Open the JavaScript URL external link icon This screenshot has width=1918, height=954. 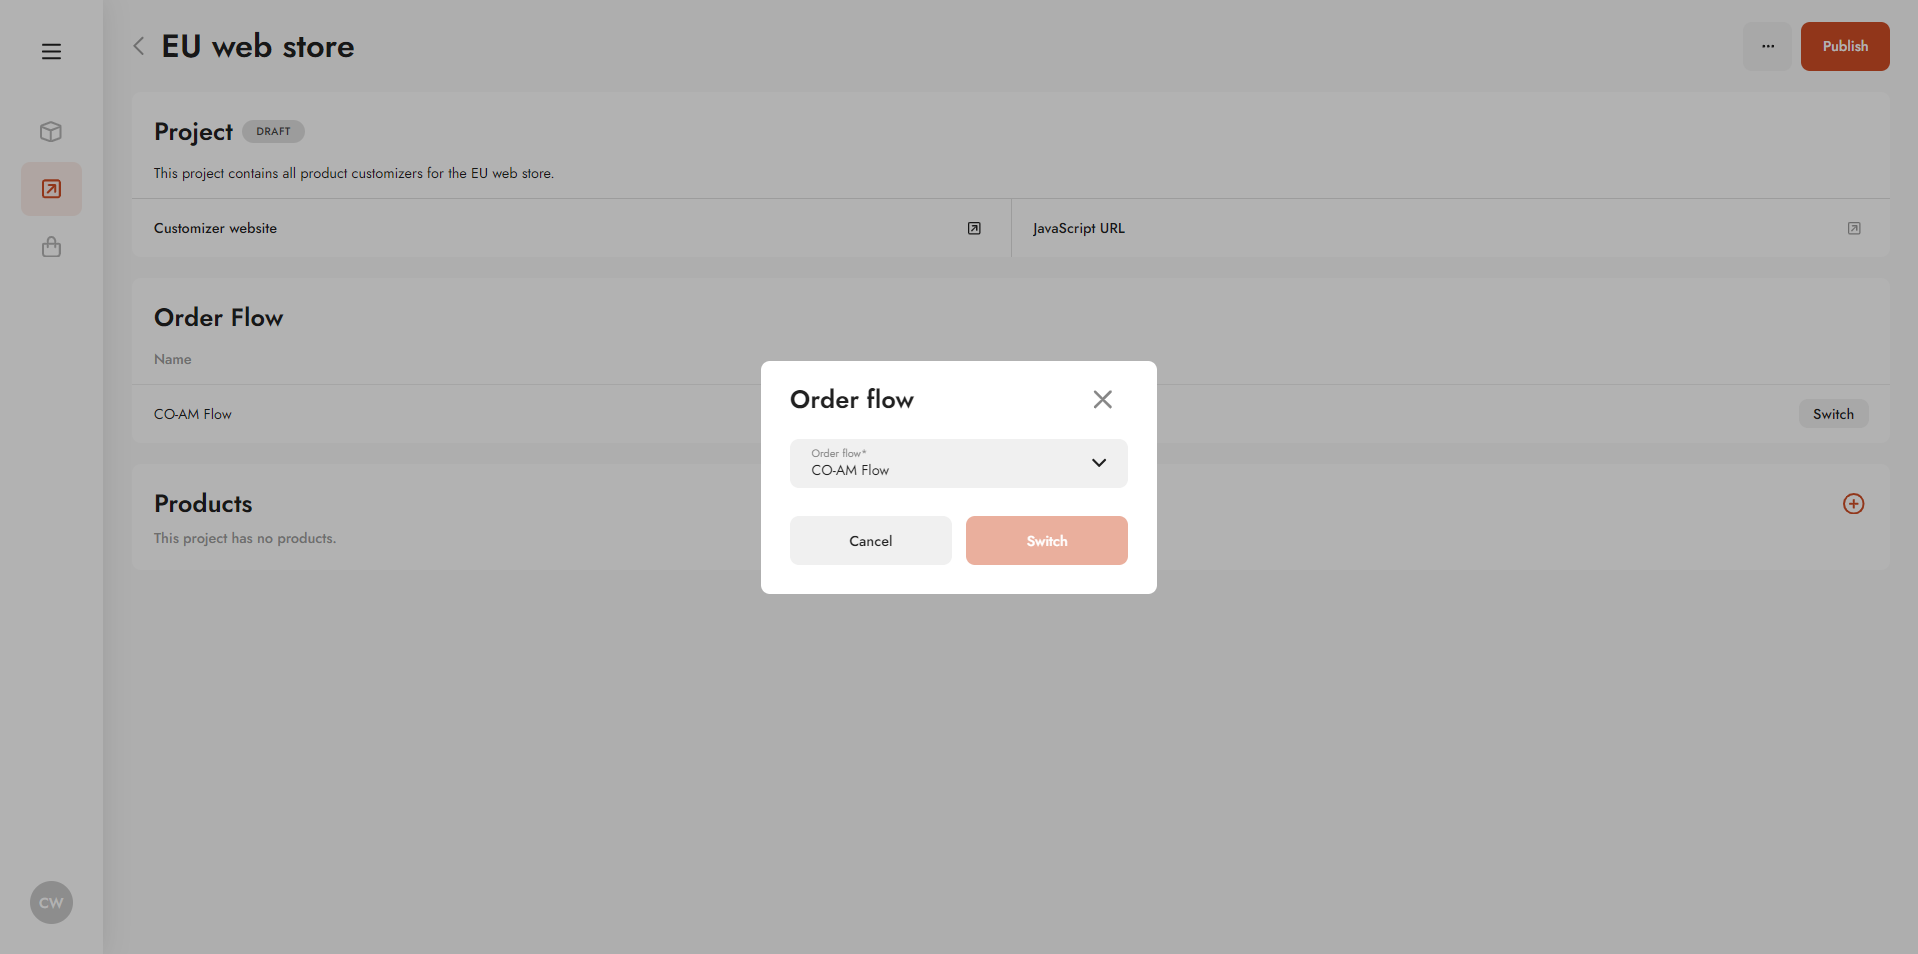tap(1854, 228)
